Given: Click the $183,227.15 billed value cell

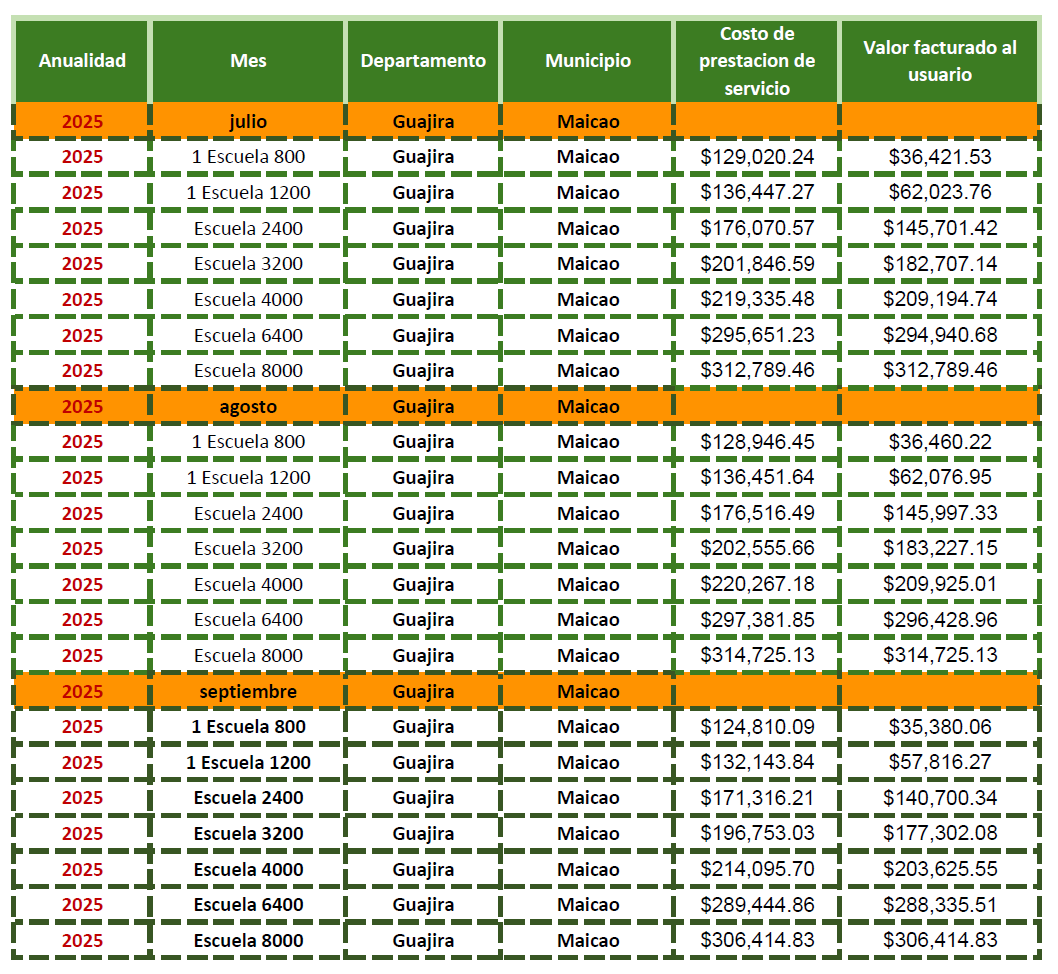Looking at the screenshot, I should (x=940, y=548).
